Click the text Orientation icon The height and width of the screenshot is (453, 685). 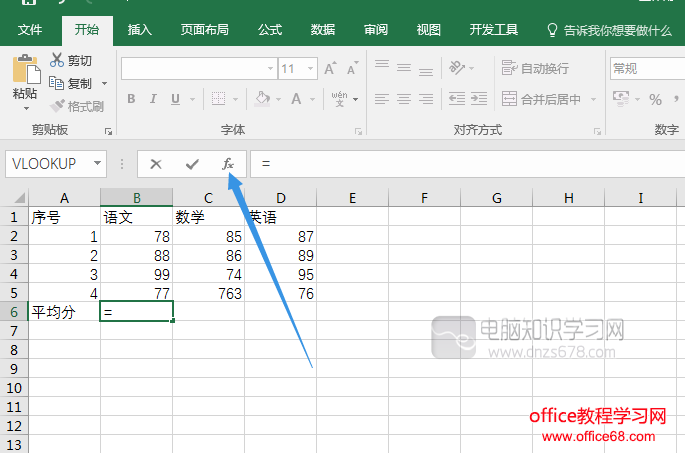[457, 67]
